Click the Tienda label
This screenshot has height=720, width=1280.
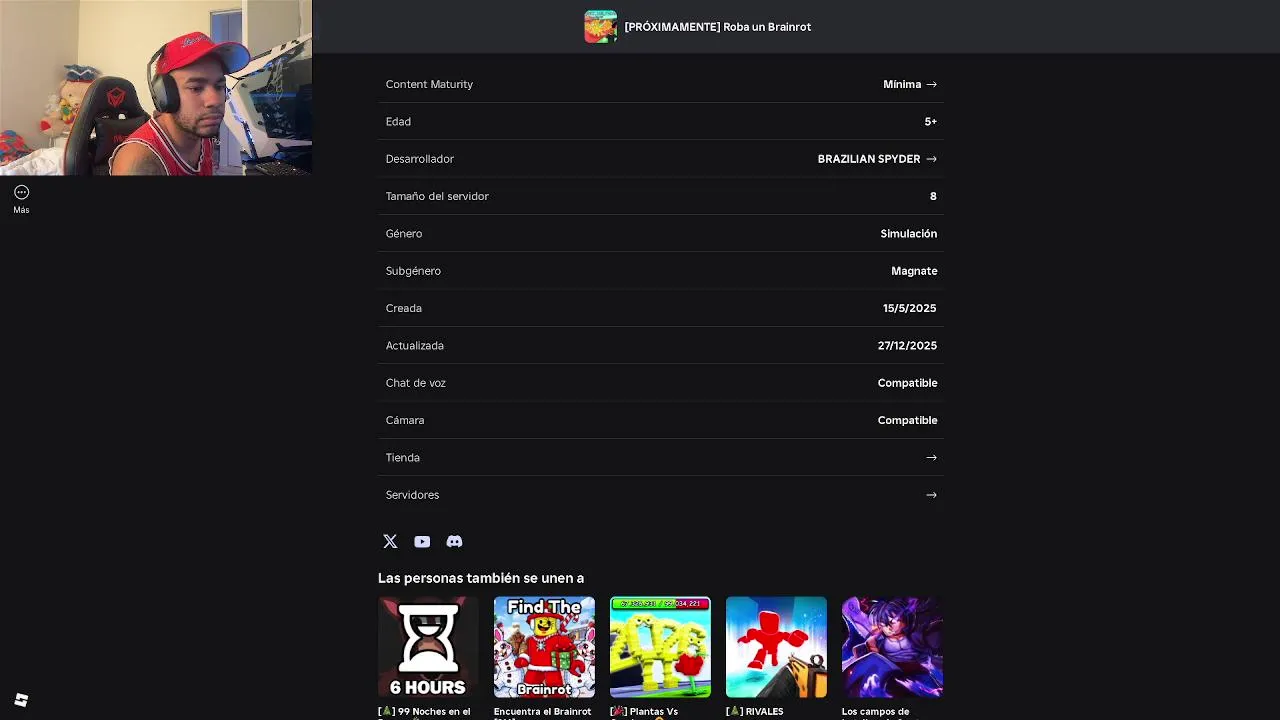(402, 457)
